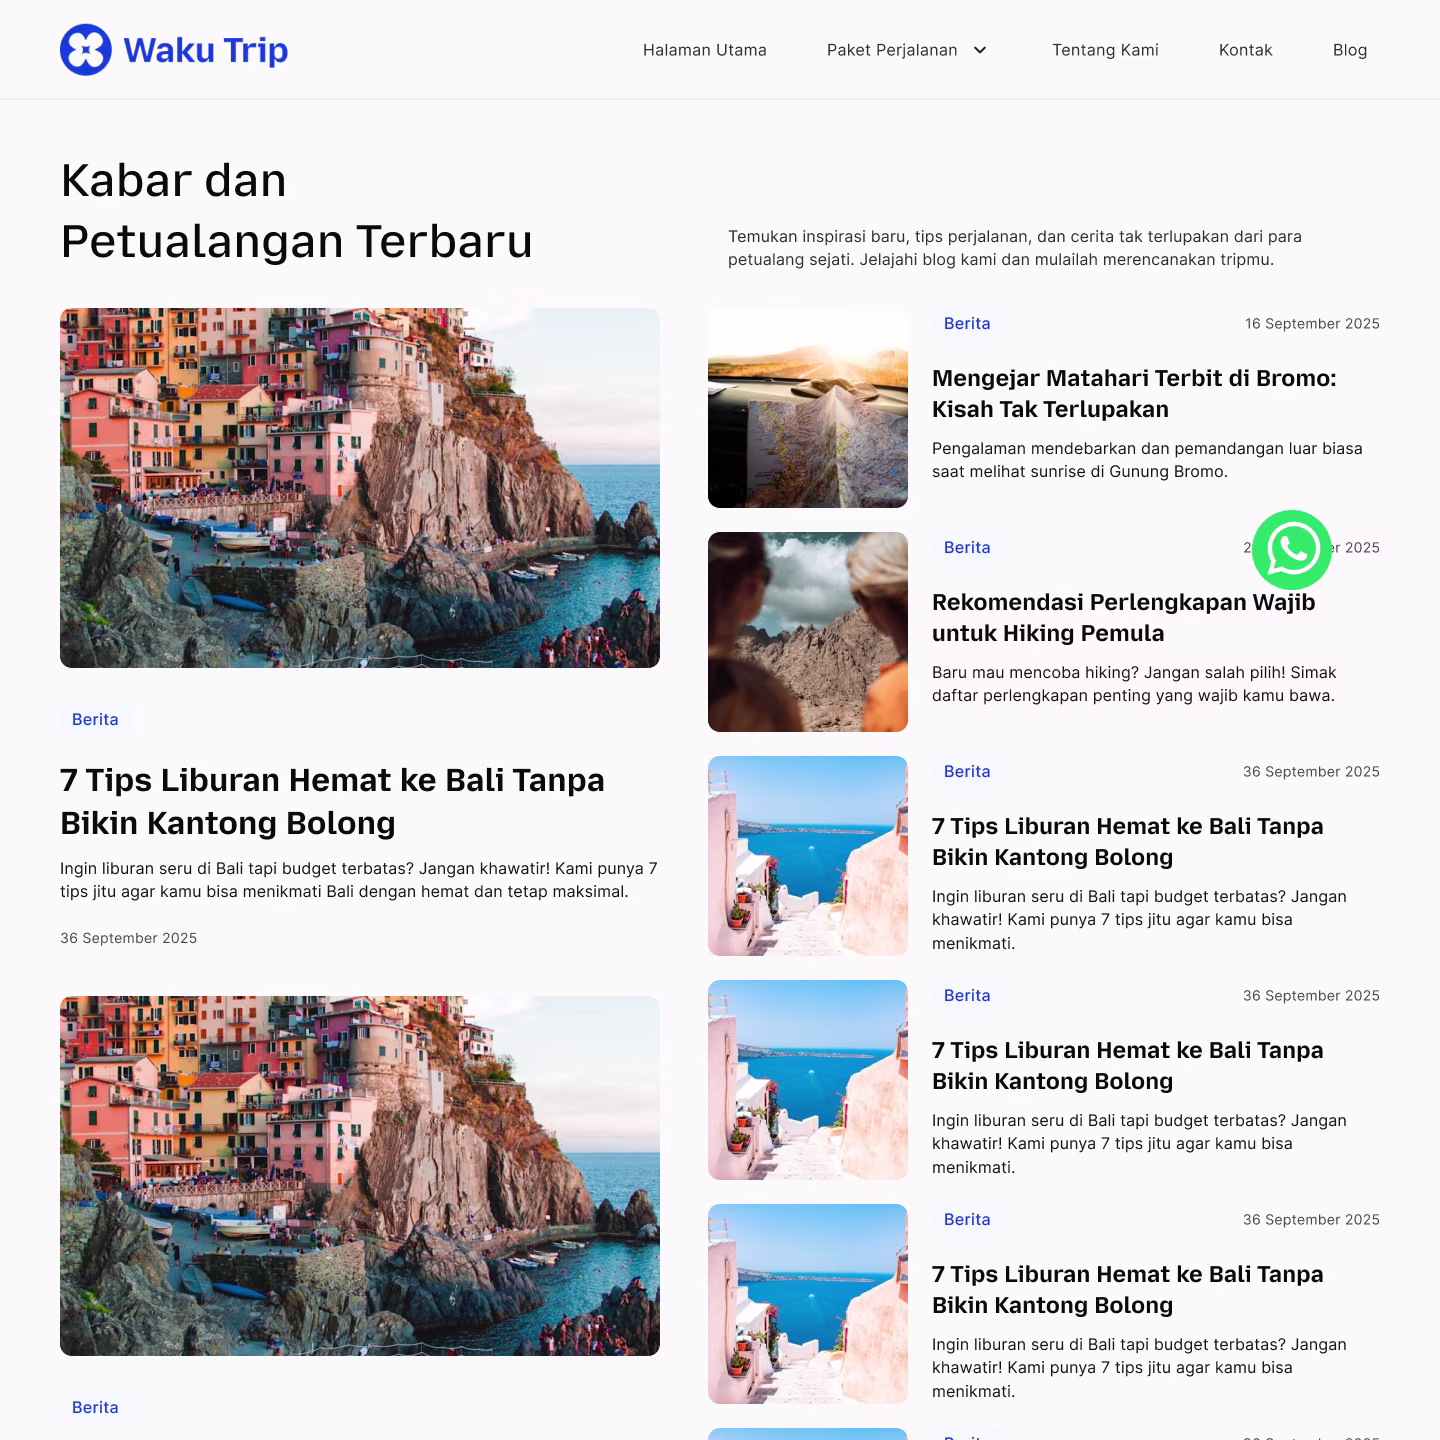1440x1440 pixels.
Task: Open the Blog nav link
Action: point(1350,50)
